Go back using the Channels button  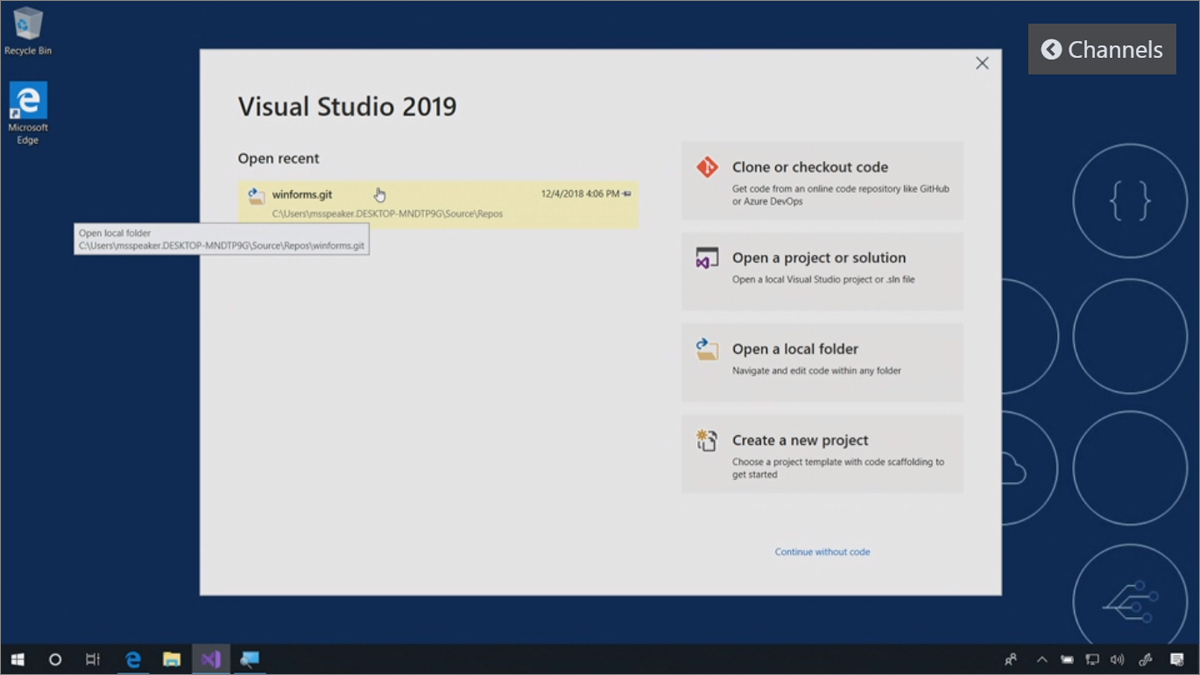tap(1102, 49)
